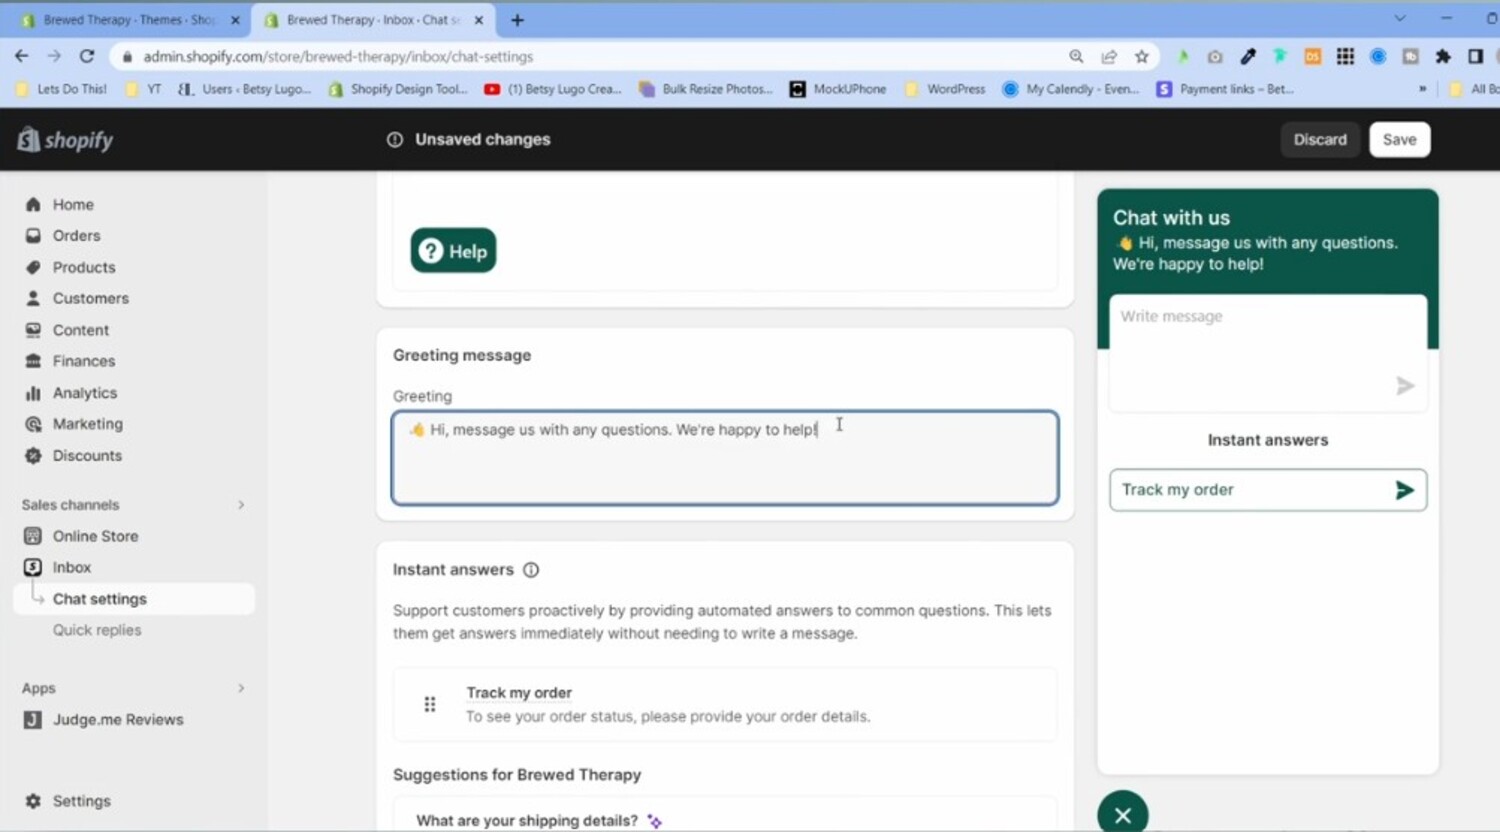This screenshot has height=832, width=1500.
Task: Open the bookmarks overflow chevron
Action: [x=1422, y=89]
